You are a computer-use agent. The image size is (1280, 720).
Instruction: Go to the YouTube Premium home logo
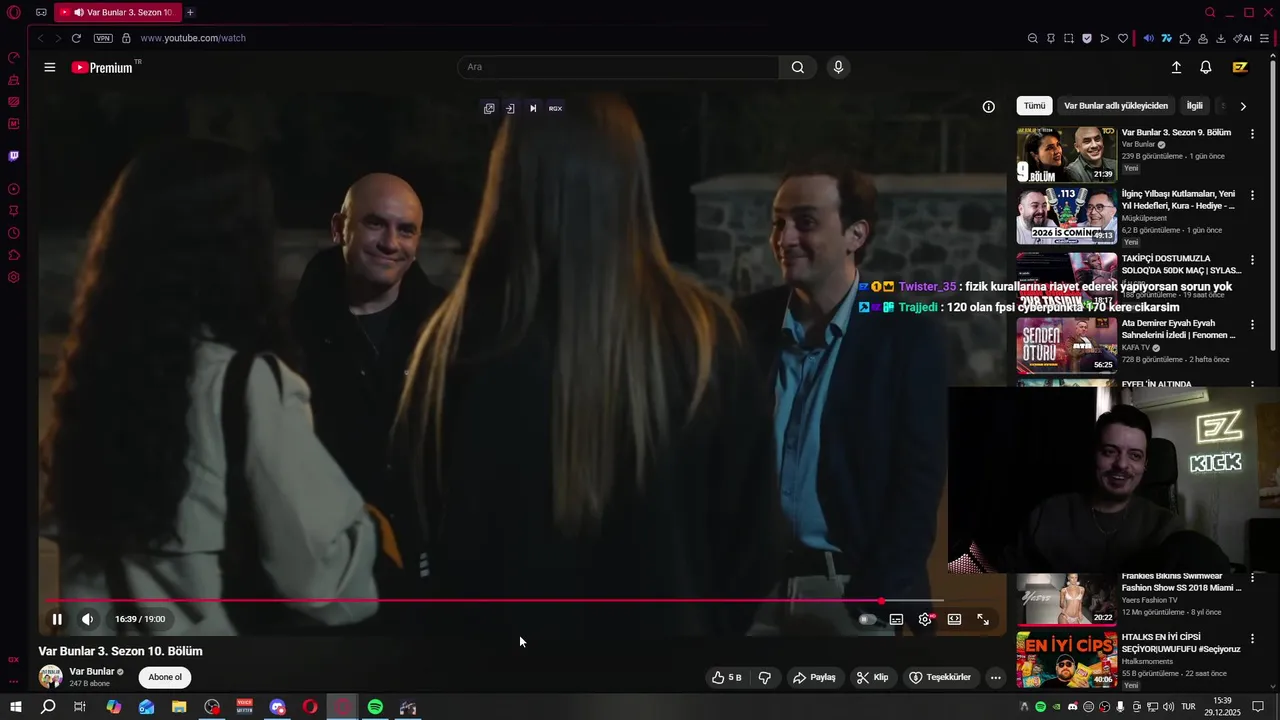(x=102, y=67)
